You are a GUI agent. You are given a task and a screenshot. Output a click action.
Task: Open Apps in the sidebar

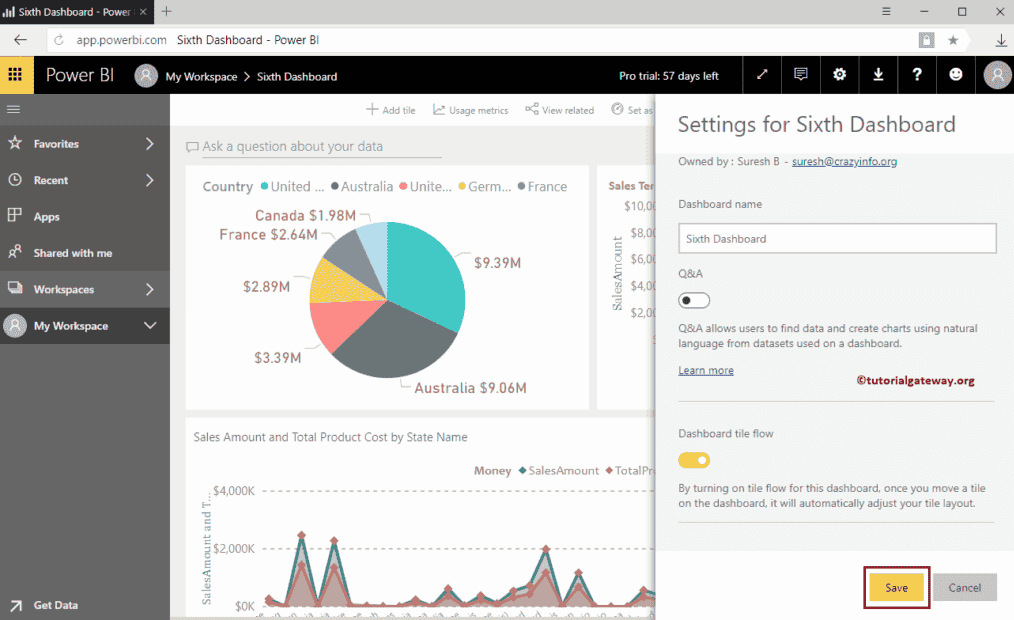46,217
